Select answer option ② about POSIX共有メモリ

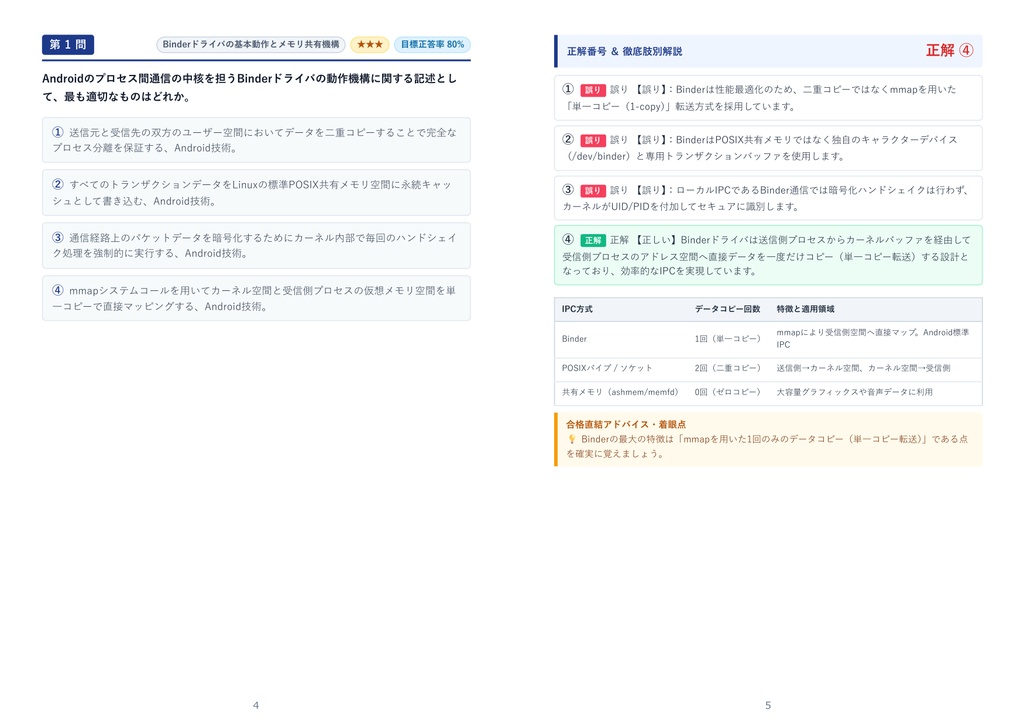[x=256, y=193]
